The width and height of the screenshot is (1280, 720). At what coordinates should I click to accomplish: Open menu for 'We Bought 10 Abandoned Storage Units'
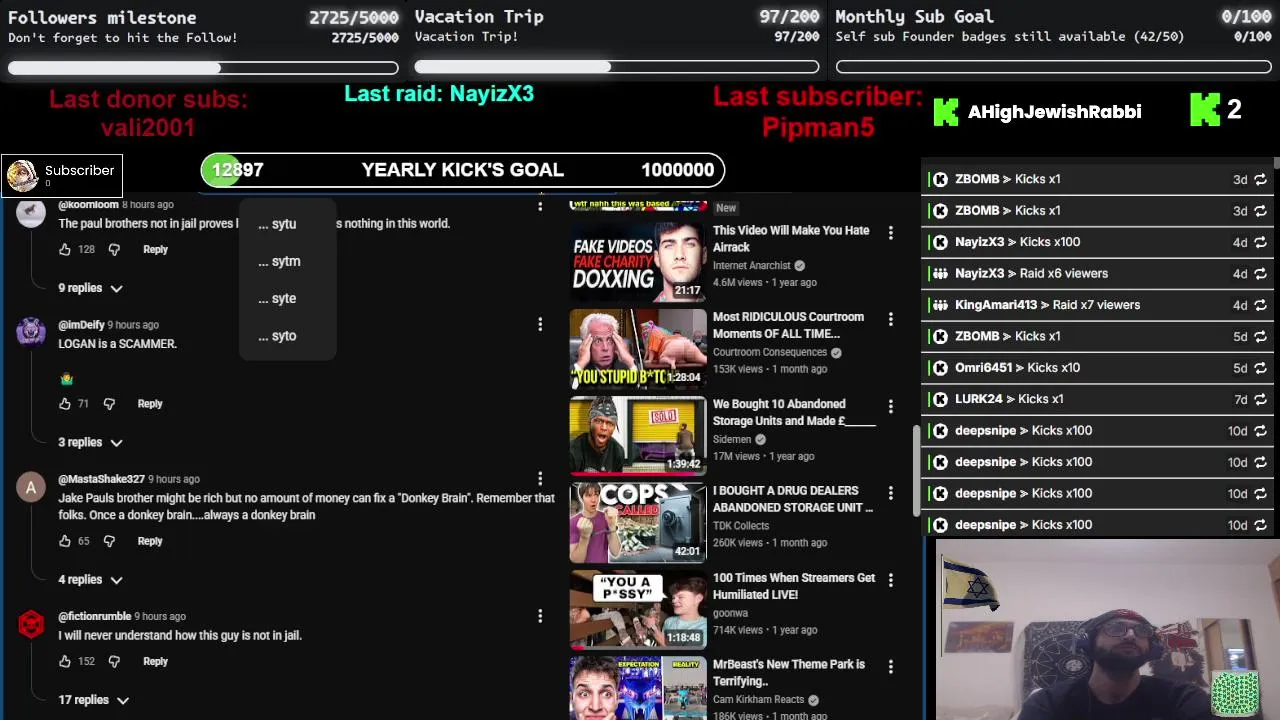click(x=891, y=406)
